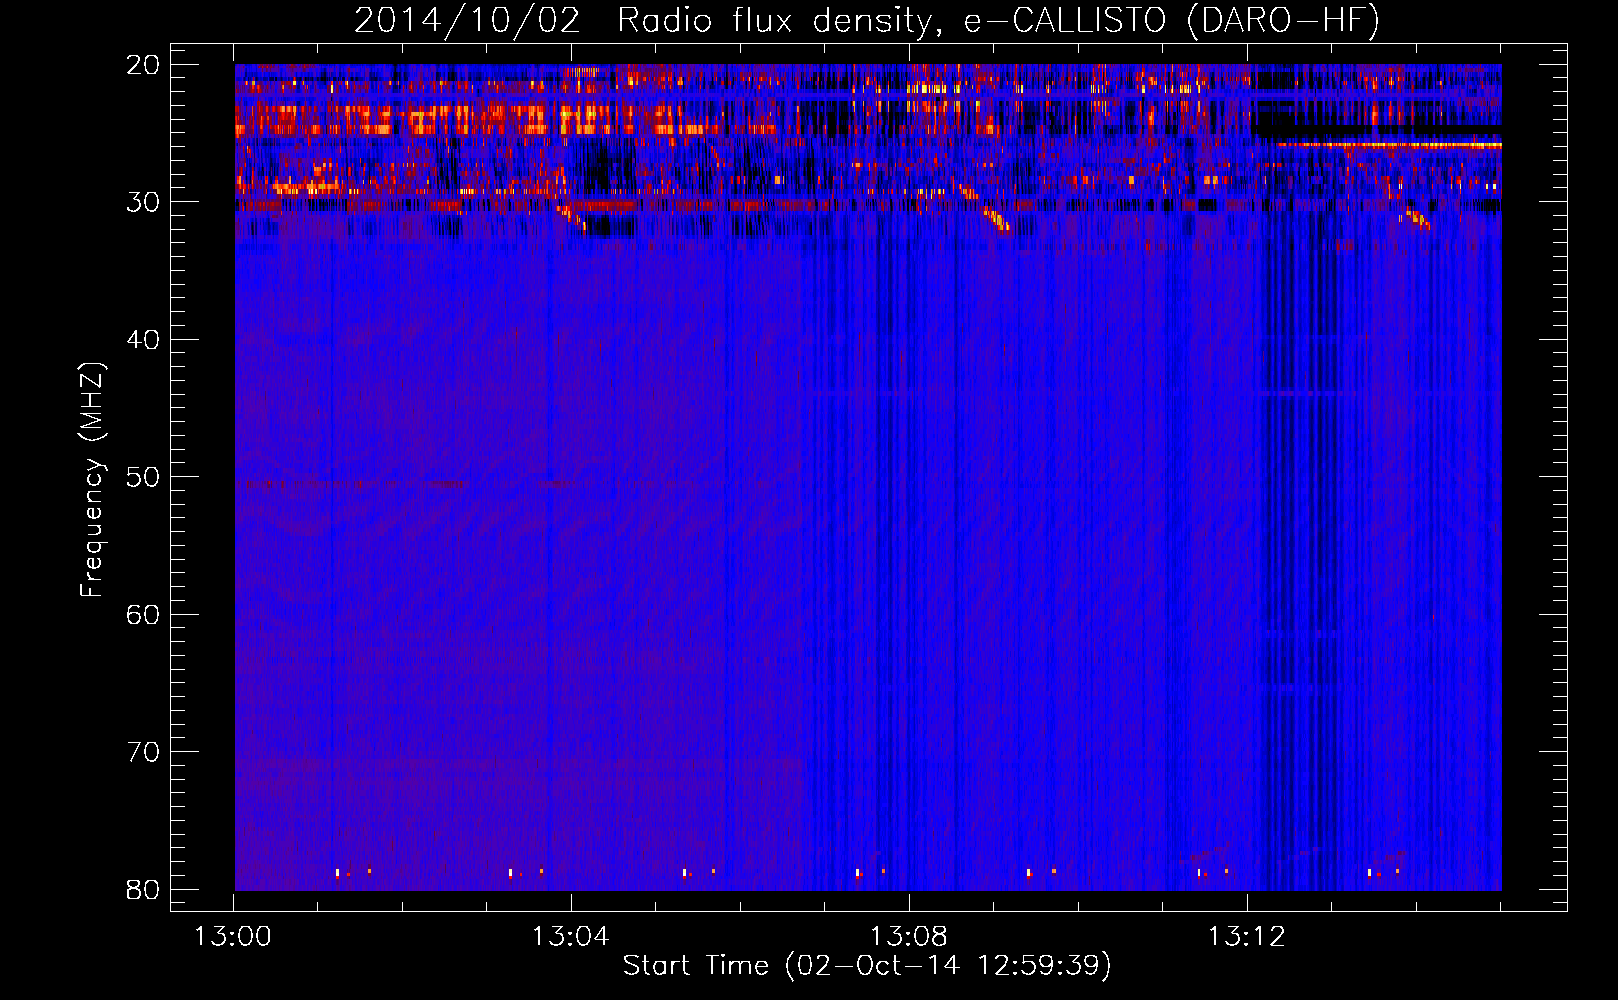
Task: Click the plot title "2014/10/02 Radio flux density, e-CALLISTO (DARO-HF)"
Action: point(867,21)
